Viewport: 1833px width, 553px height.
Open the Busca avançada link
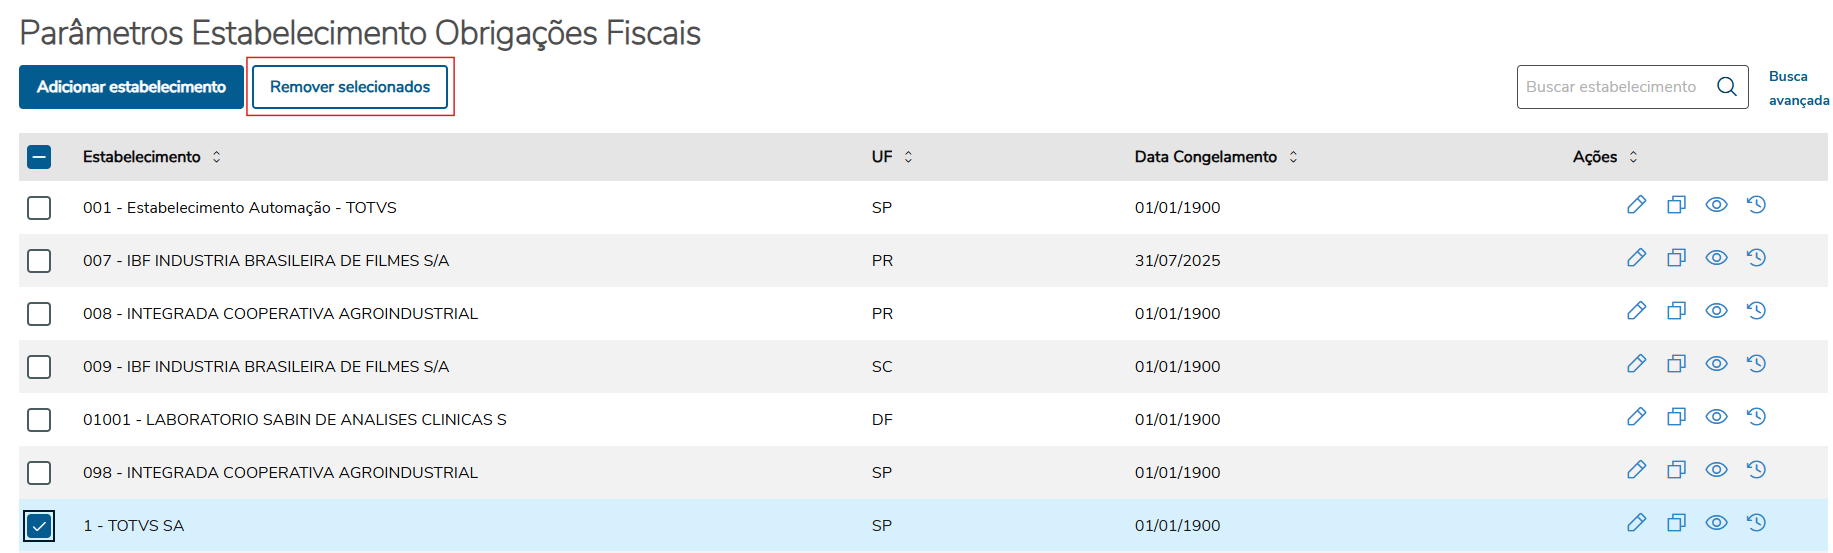coord(1797,88)
